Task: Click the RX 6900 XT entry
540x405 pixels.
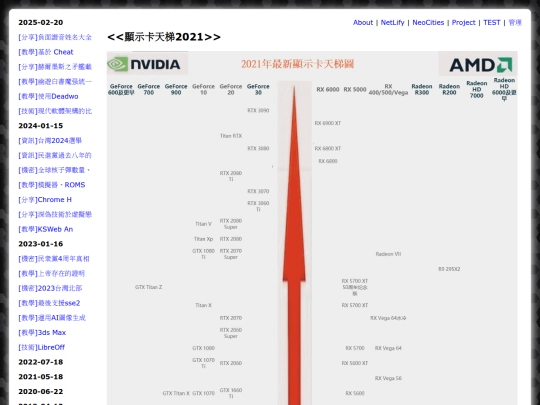Action: [x=328, y=123]
